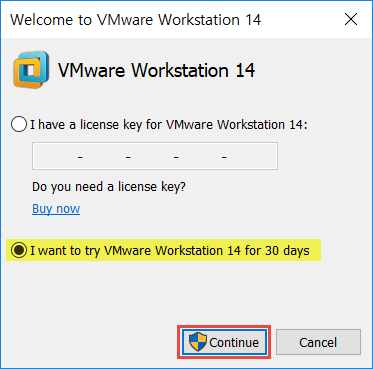The image size is (373, 369).
Task: Click the 'VMware Workstation 14' heading text
Action: [157, 70]
